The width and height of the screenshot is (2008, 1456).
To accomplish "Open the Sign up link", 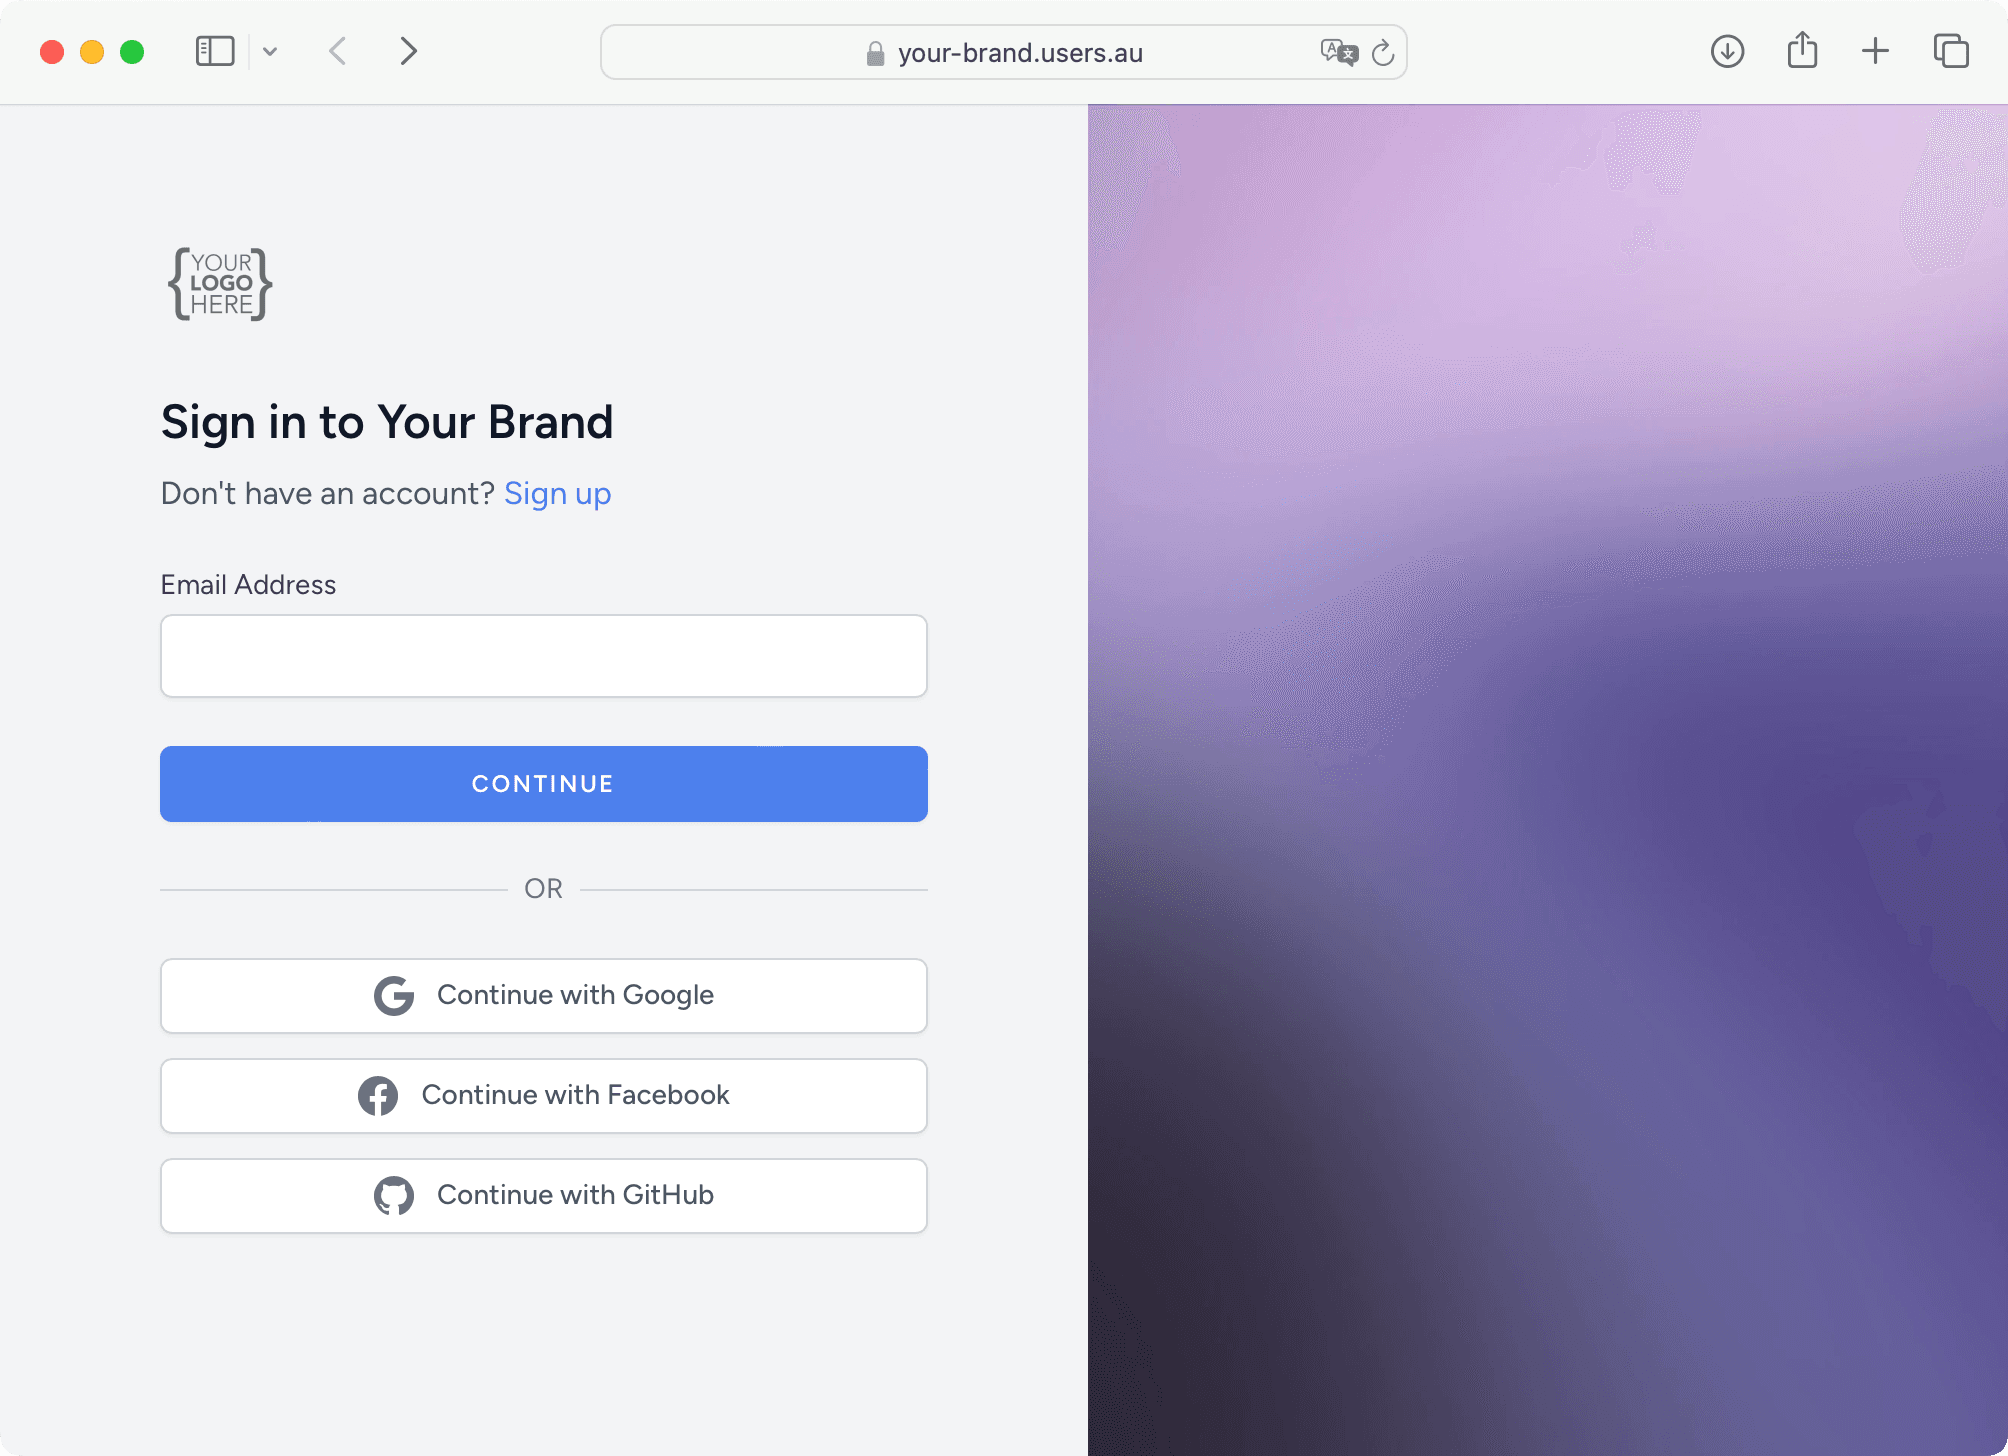I will 557,493.
